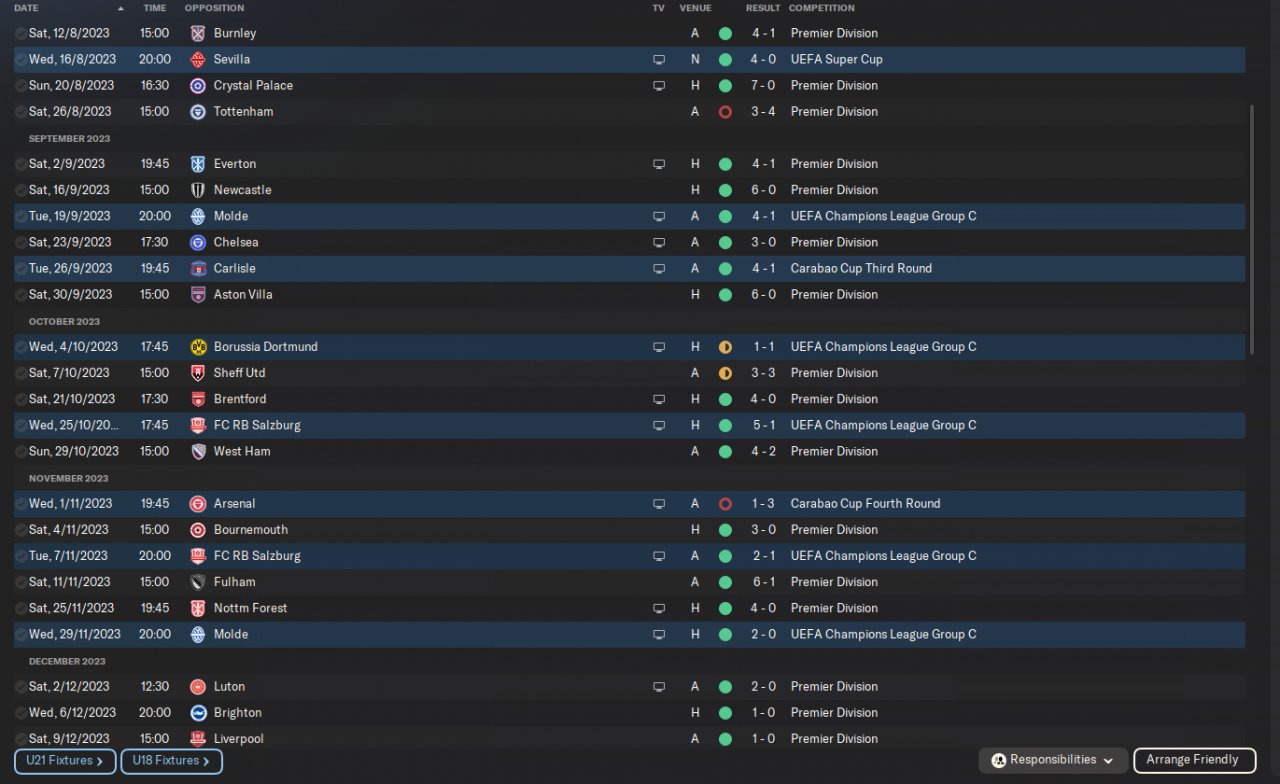Expand U21 Fixtures

click(65, 761)
